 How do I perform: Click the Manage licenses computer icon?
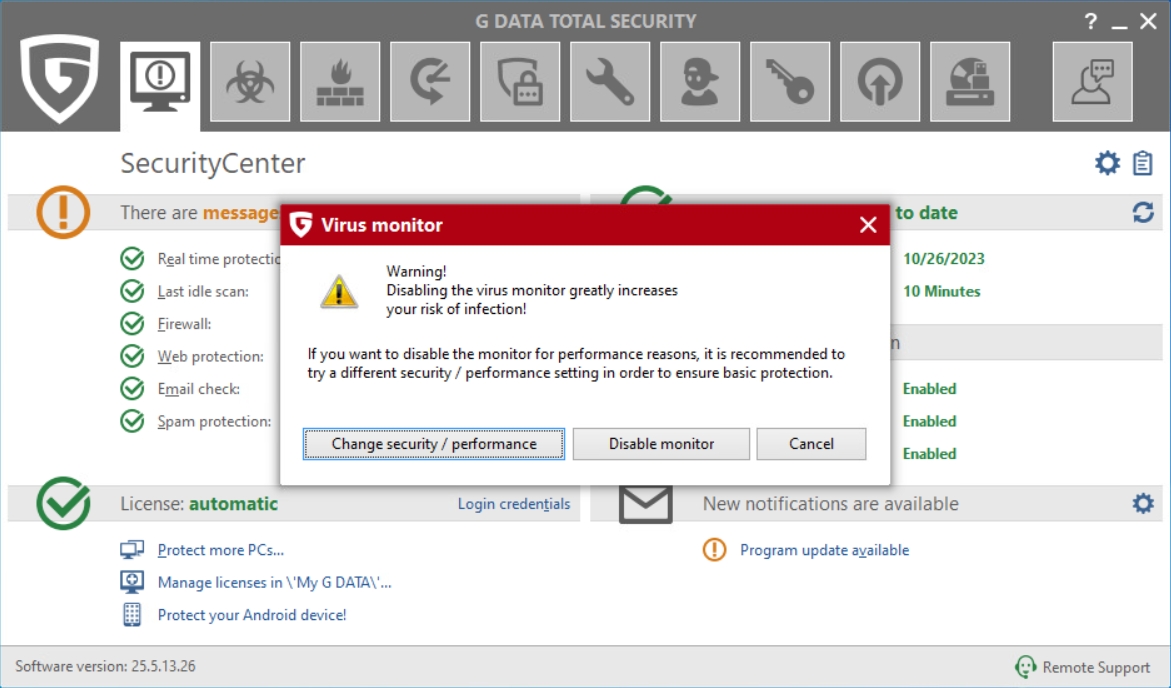[x=132, y=582]
